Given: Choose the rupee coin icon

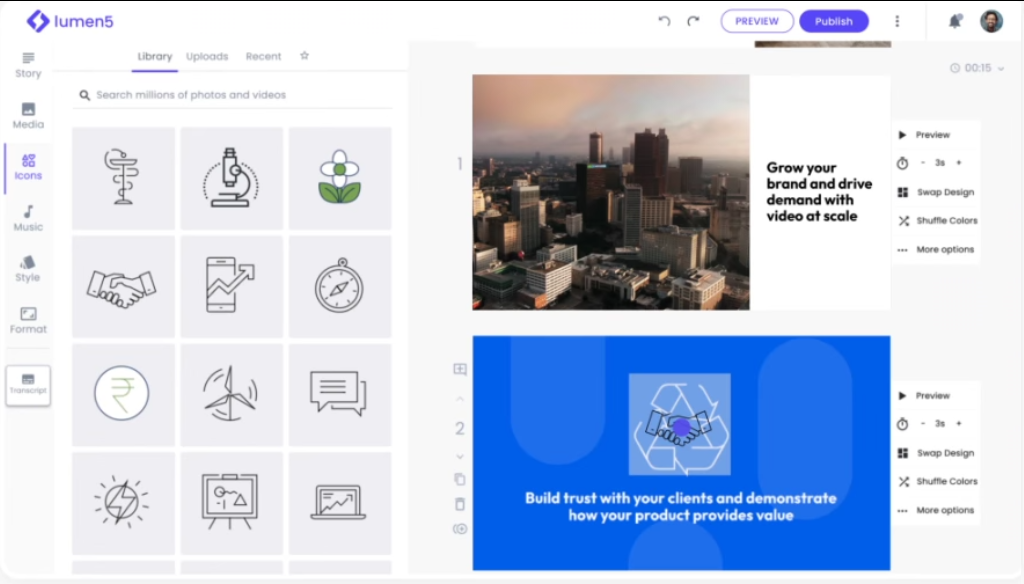Looking at the screenshot, I should 123,395.
